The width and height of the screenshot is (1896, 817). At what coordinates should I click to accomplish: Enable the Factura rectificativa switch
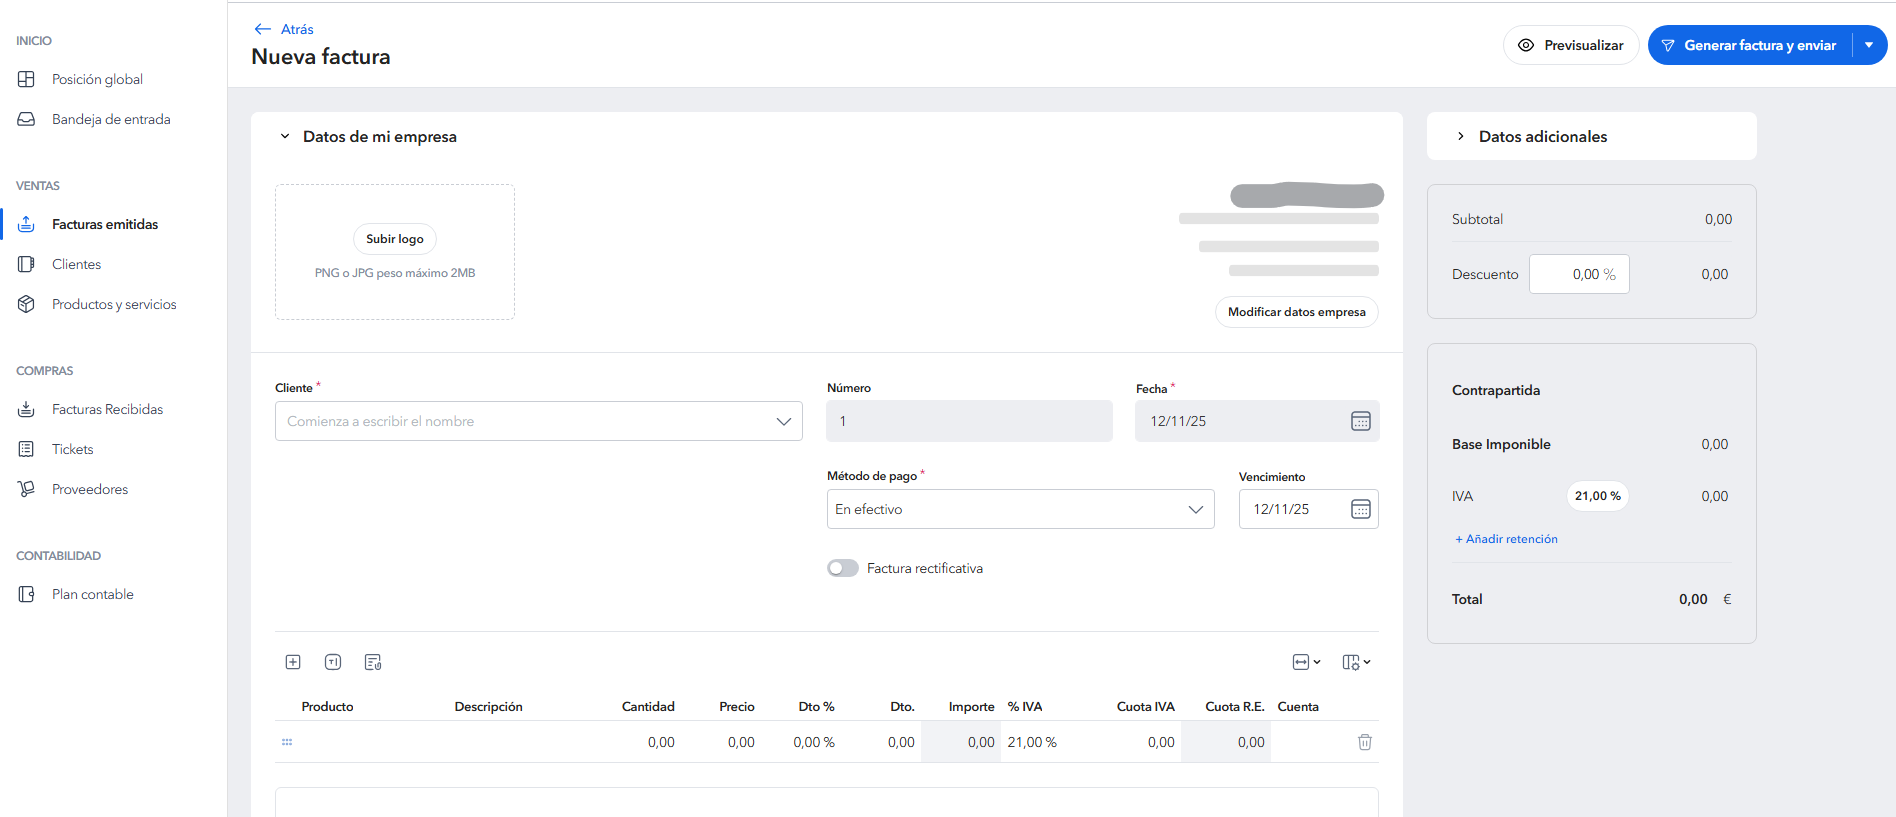pos(843,568)
